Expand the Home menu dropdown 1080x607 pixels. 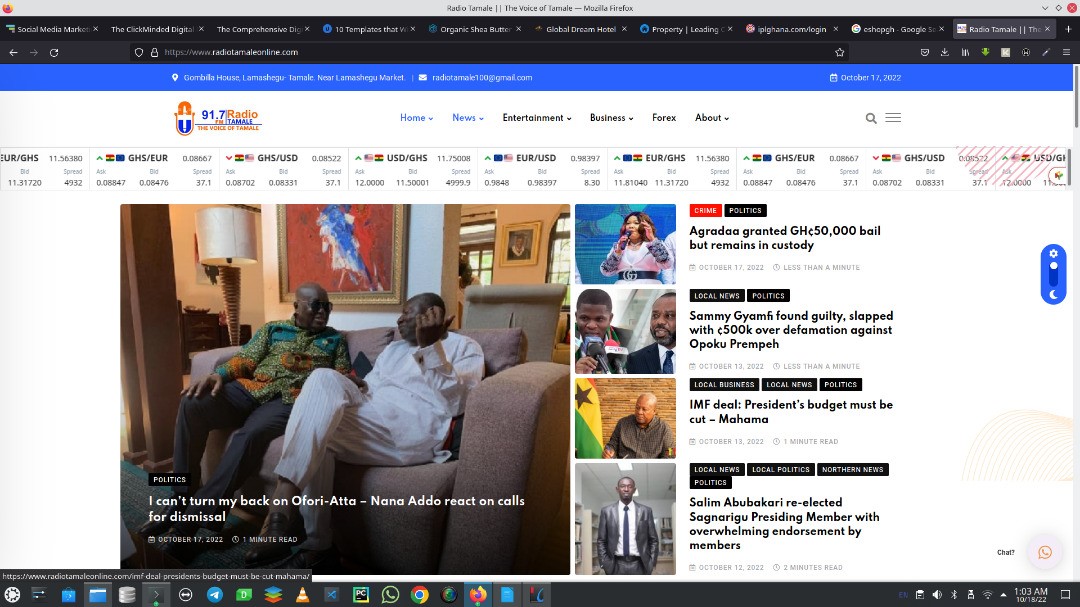[x=416, y=118]
